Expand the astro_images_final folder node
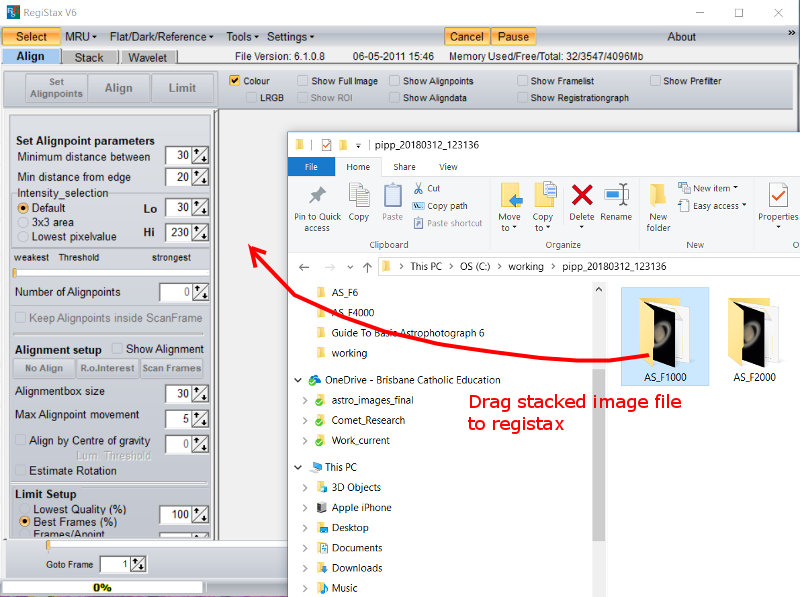This screenshot has width=800, height=597. [305, 401]
